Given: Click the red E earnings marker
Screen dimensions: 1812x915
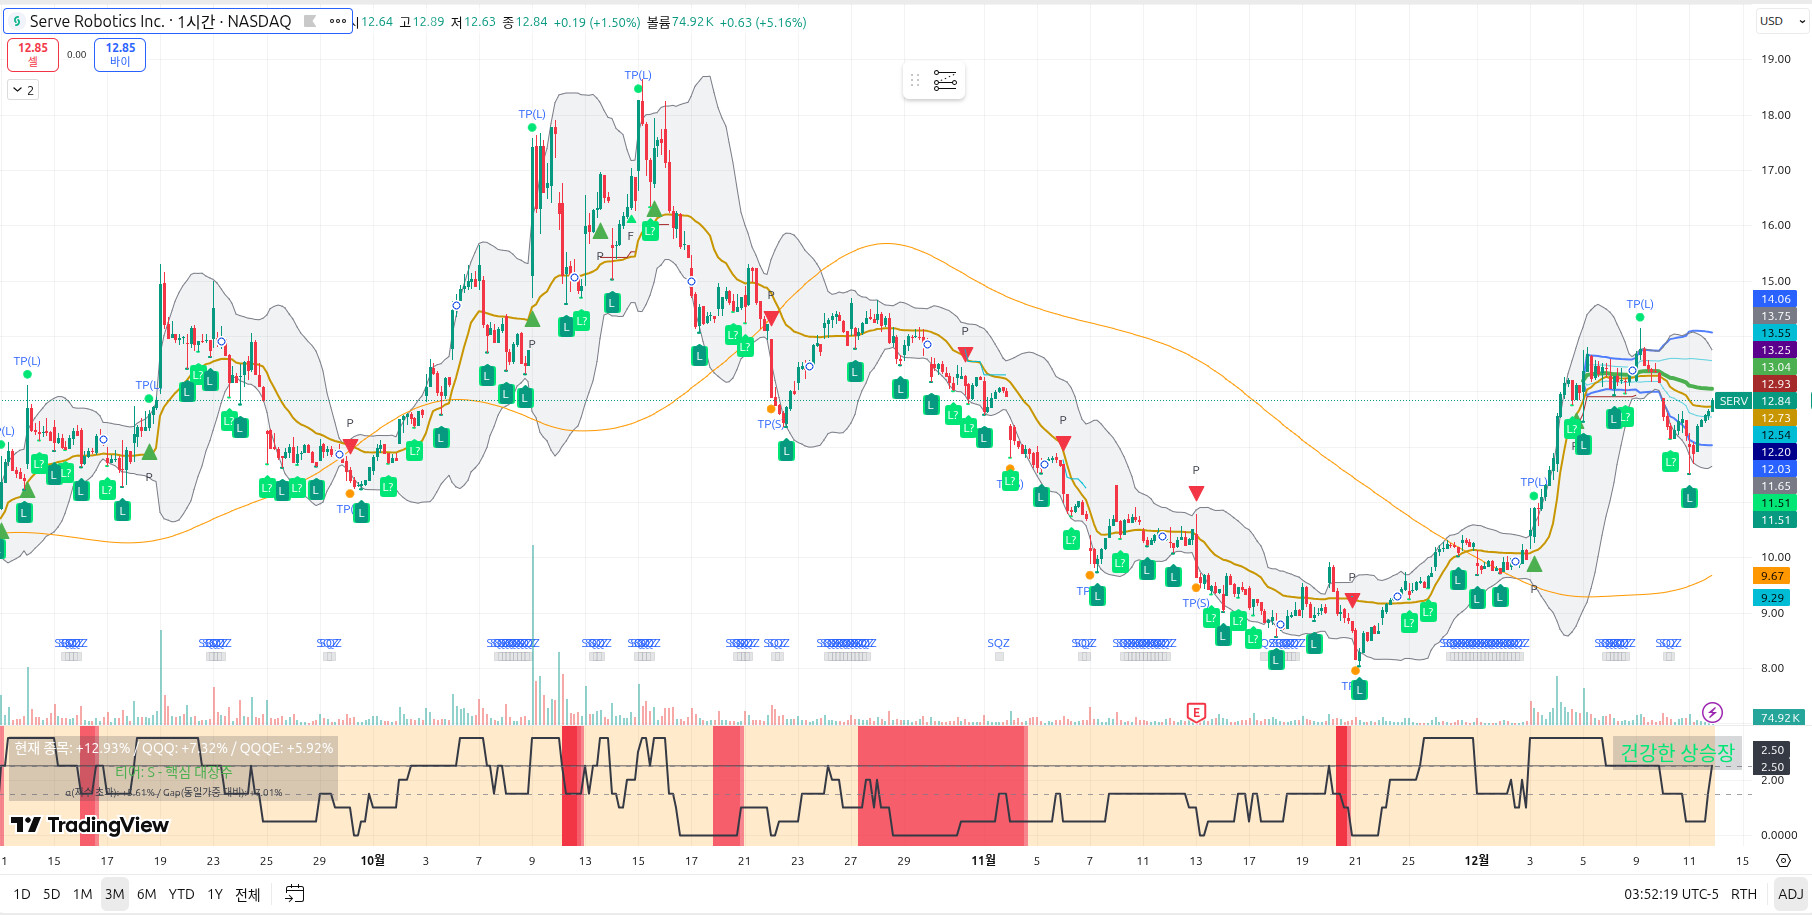Looking at the screenshot, I should coord(1196,712).
